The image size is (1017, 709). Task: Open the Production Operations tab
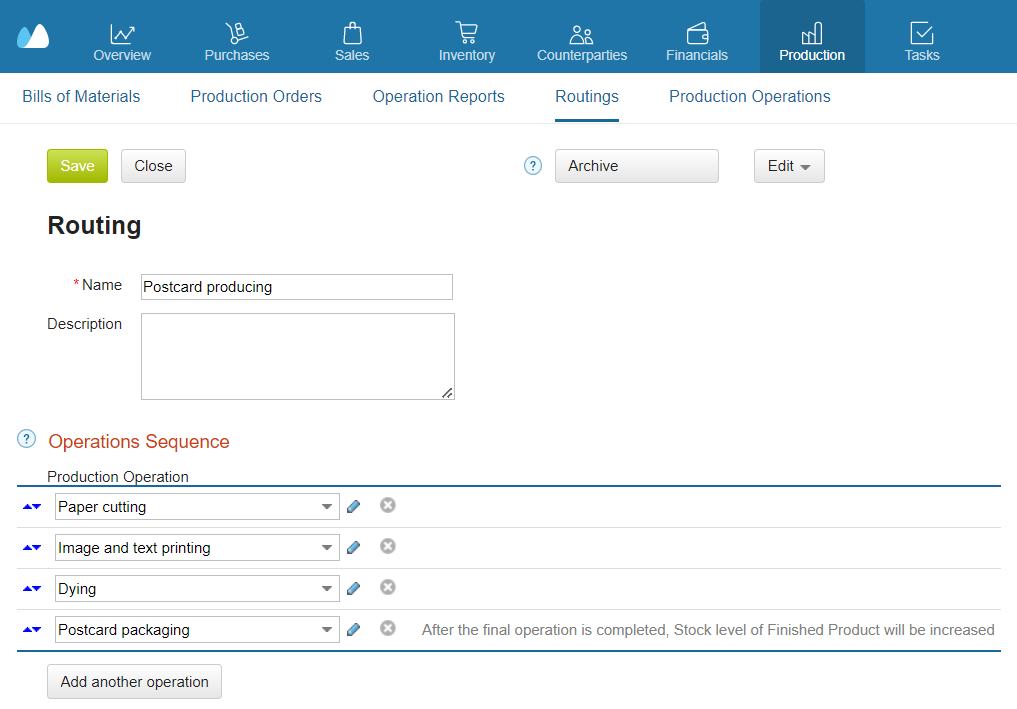coord(749,96)
